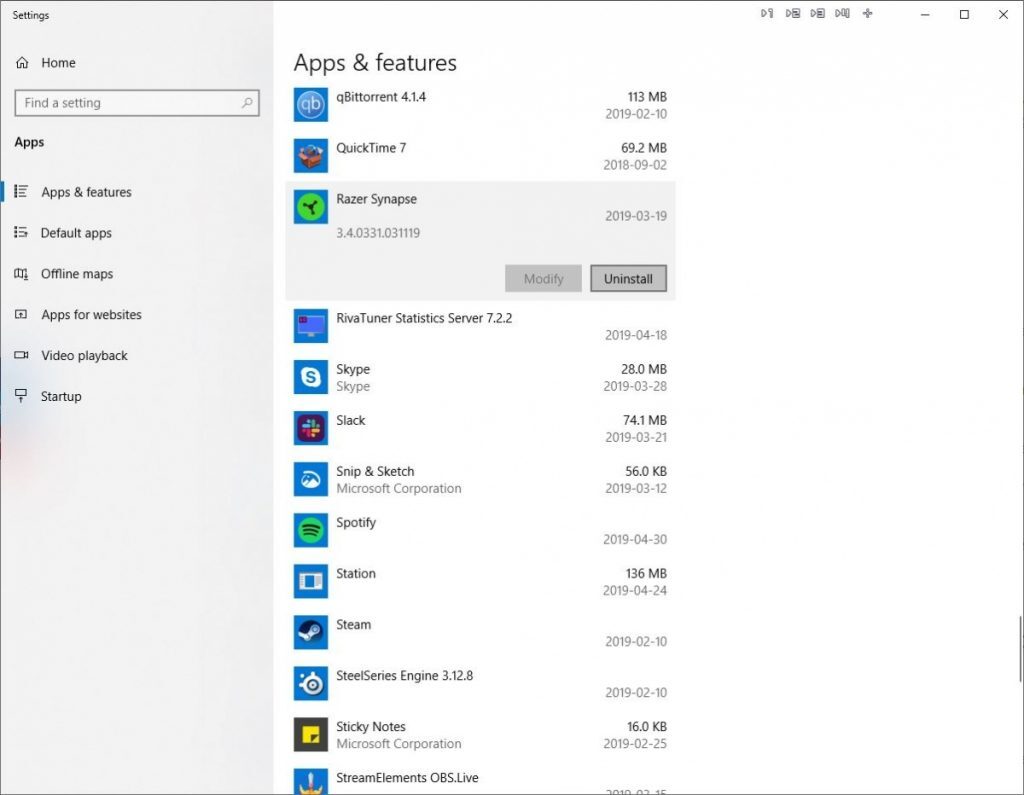This screenshot has width=1024, height=795.
Task: Click QuickTime 7 size 69.2 MB
Action: (644, 148)
